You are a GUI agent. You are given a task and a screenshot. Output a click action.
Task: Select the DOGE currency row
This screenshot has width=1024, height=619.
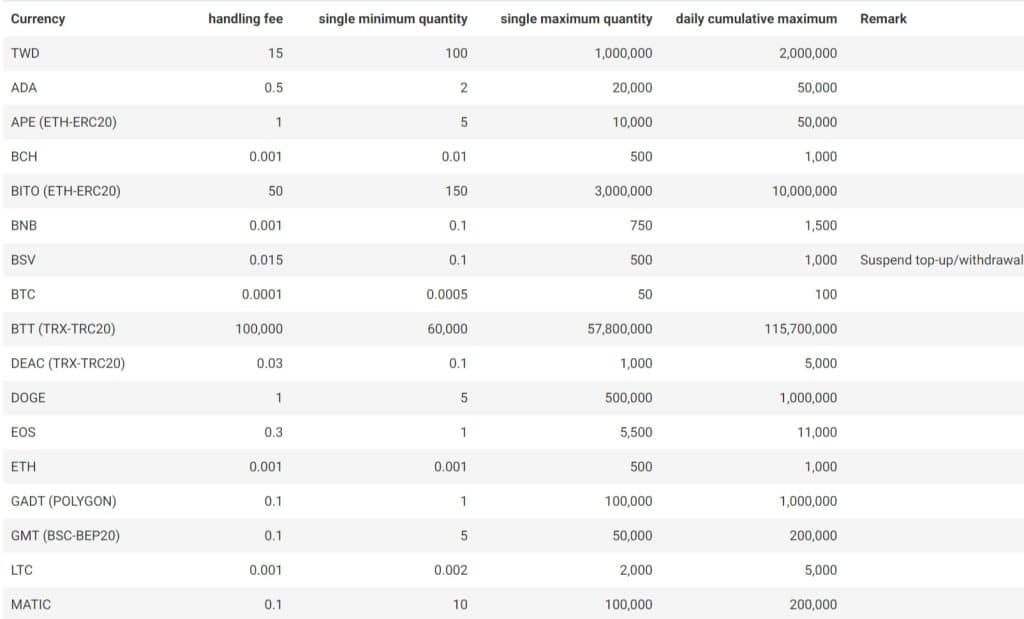coord(30,397)
